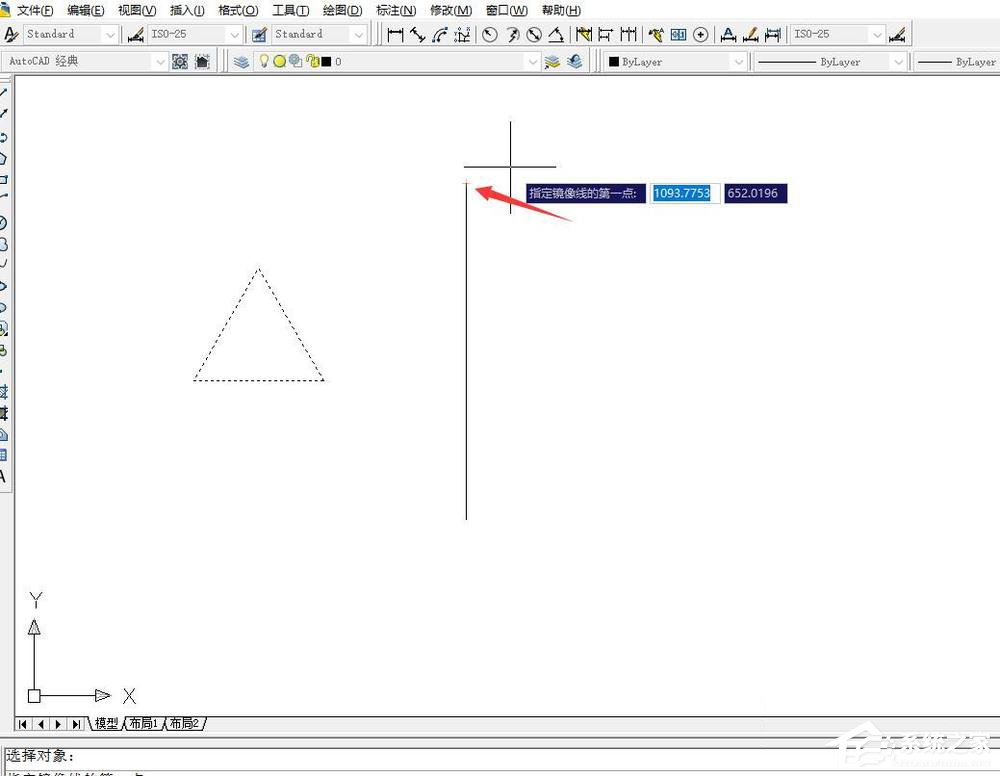Pick the Angular dimension tool
1000x776 pixels.
[x=556, y=34]
